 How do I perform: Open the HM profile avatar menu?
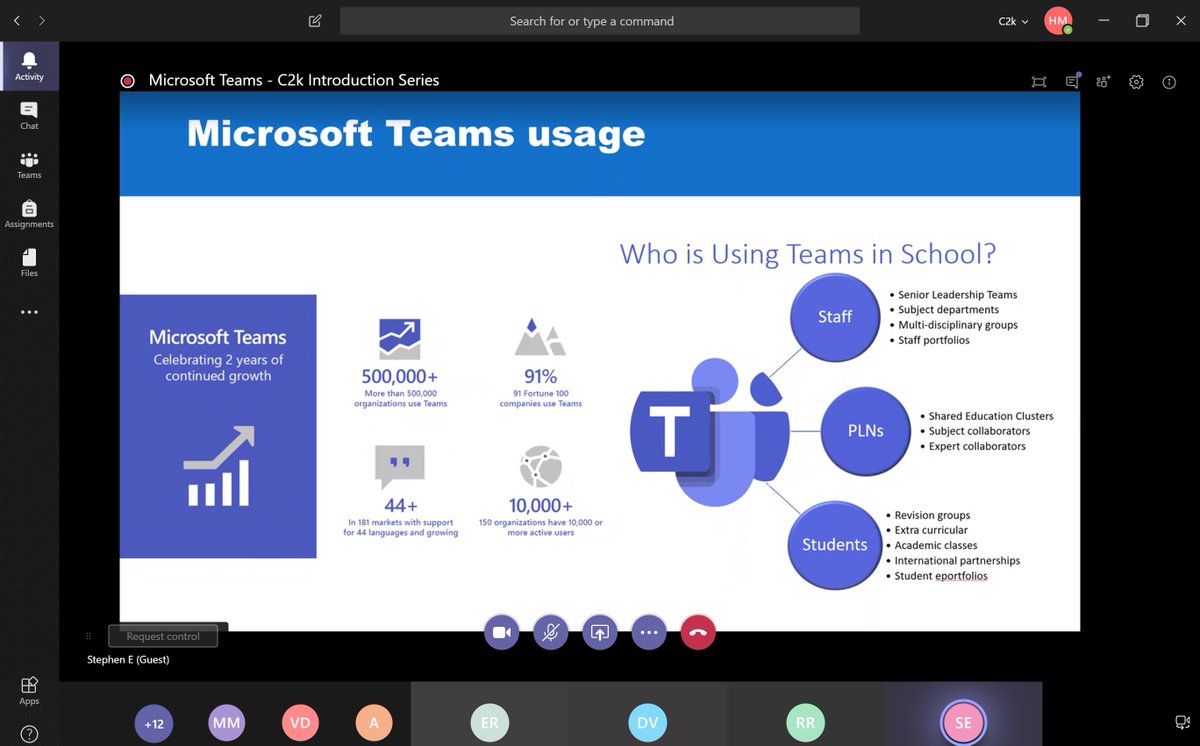click(1058, 20)
